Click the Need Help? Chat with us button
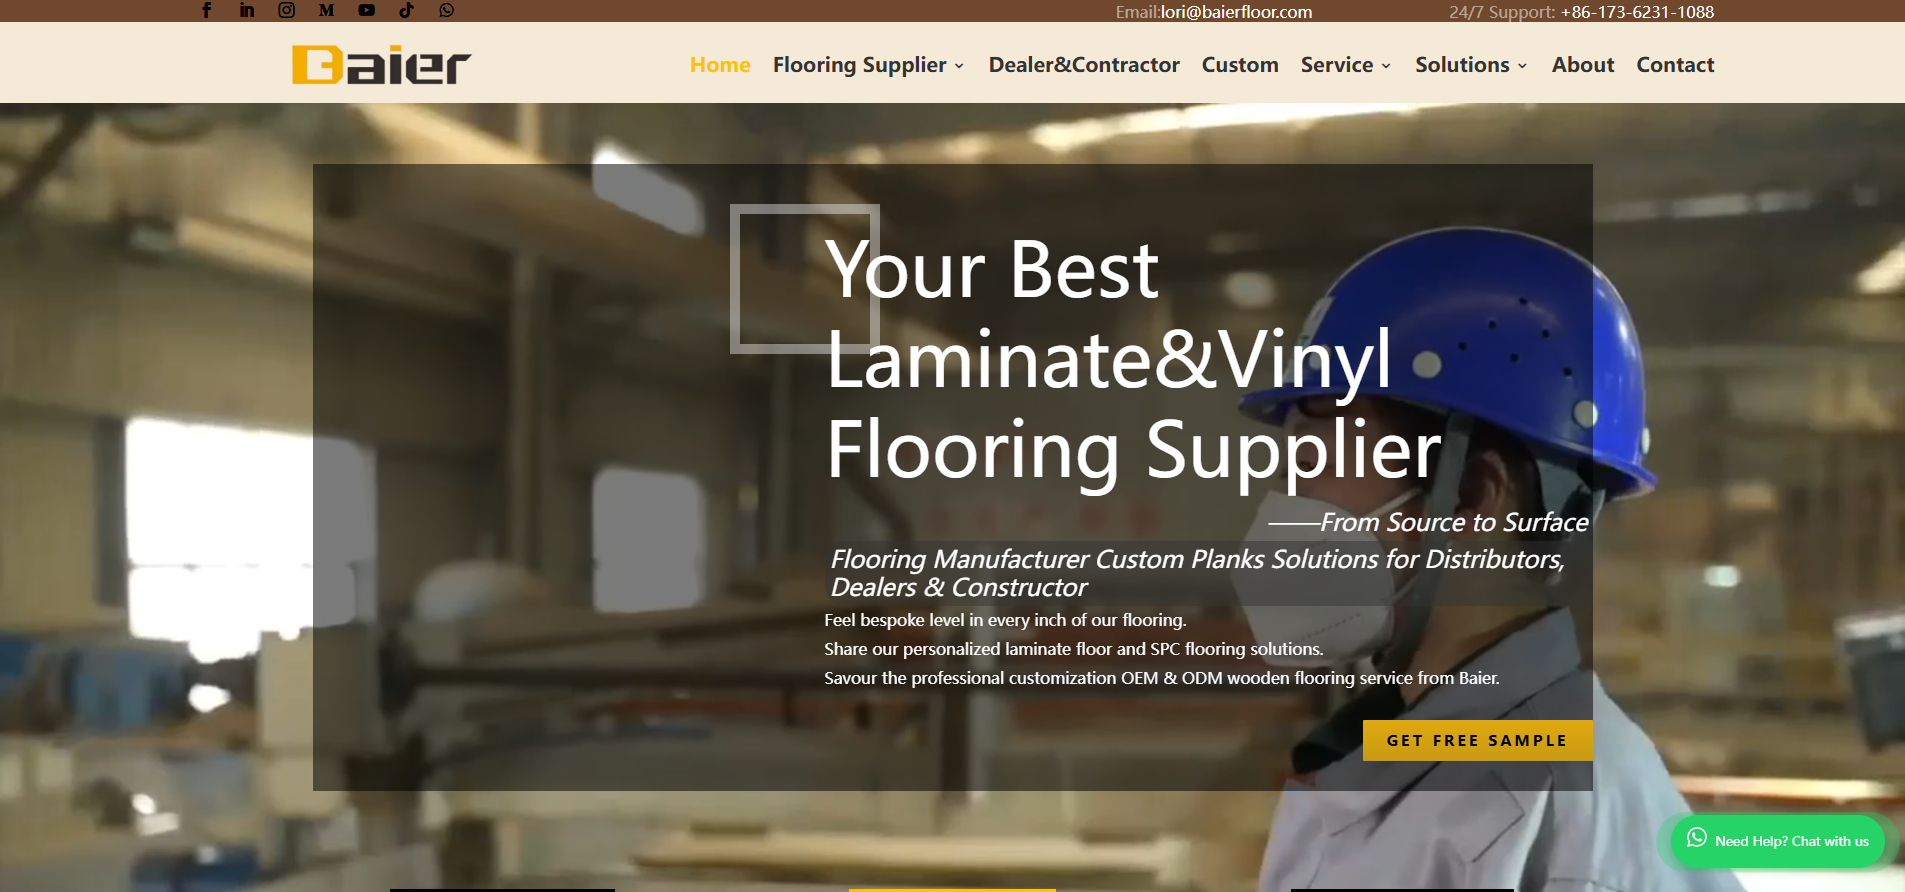The height and width of the screenshot is (892, 1905). tap(1778, 841)
